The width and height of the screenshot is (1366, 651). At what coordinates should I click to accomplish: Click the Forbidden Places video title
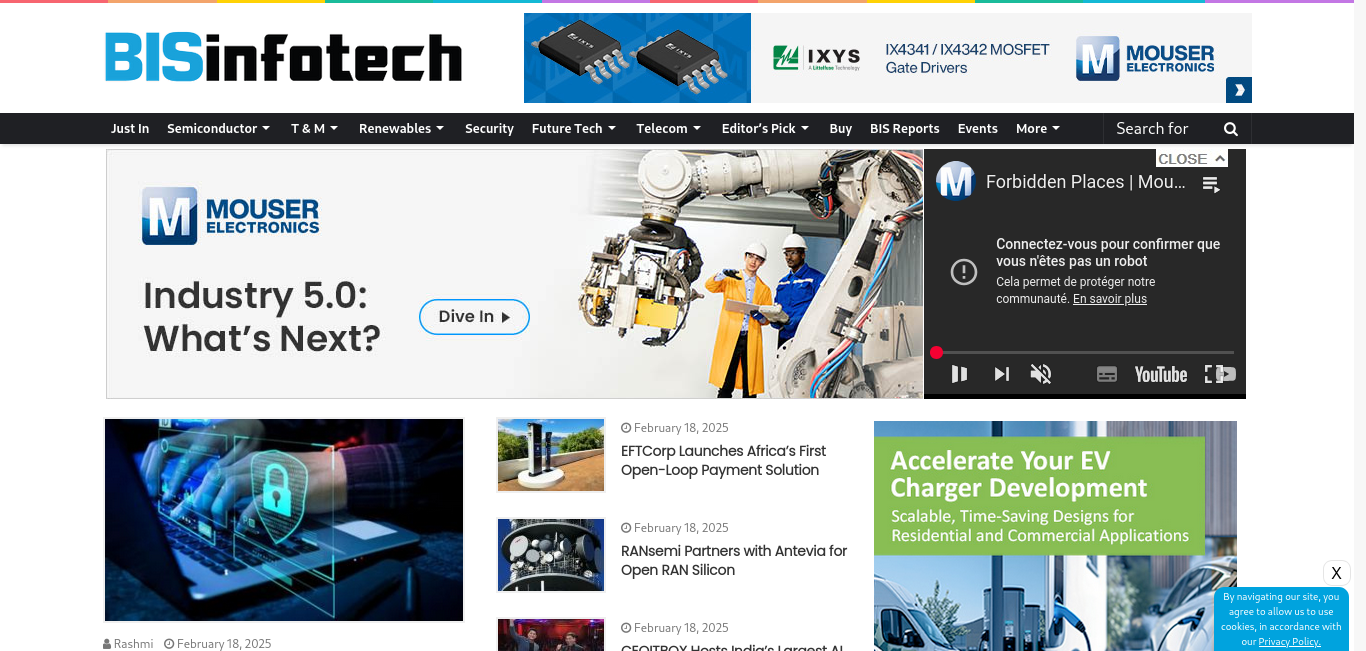(x=1086, y=182)
